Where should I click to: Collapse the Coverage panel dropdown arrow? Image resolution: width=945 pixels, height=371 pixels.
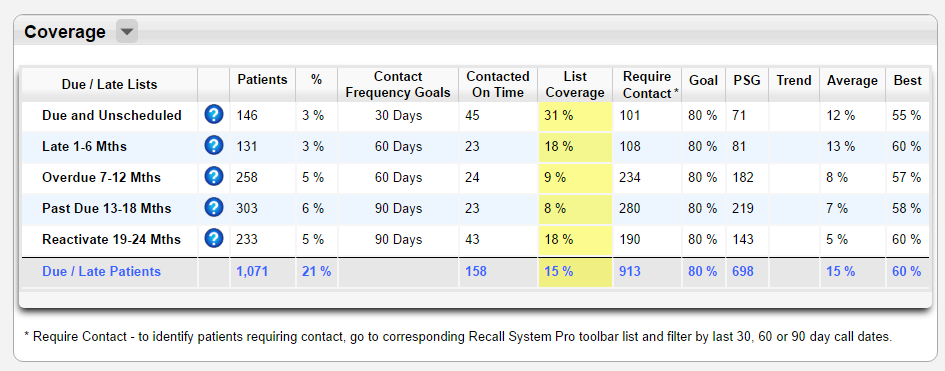(127, 31)
